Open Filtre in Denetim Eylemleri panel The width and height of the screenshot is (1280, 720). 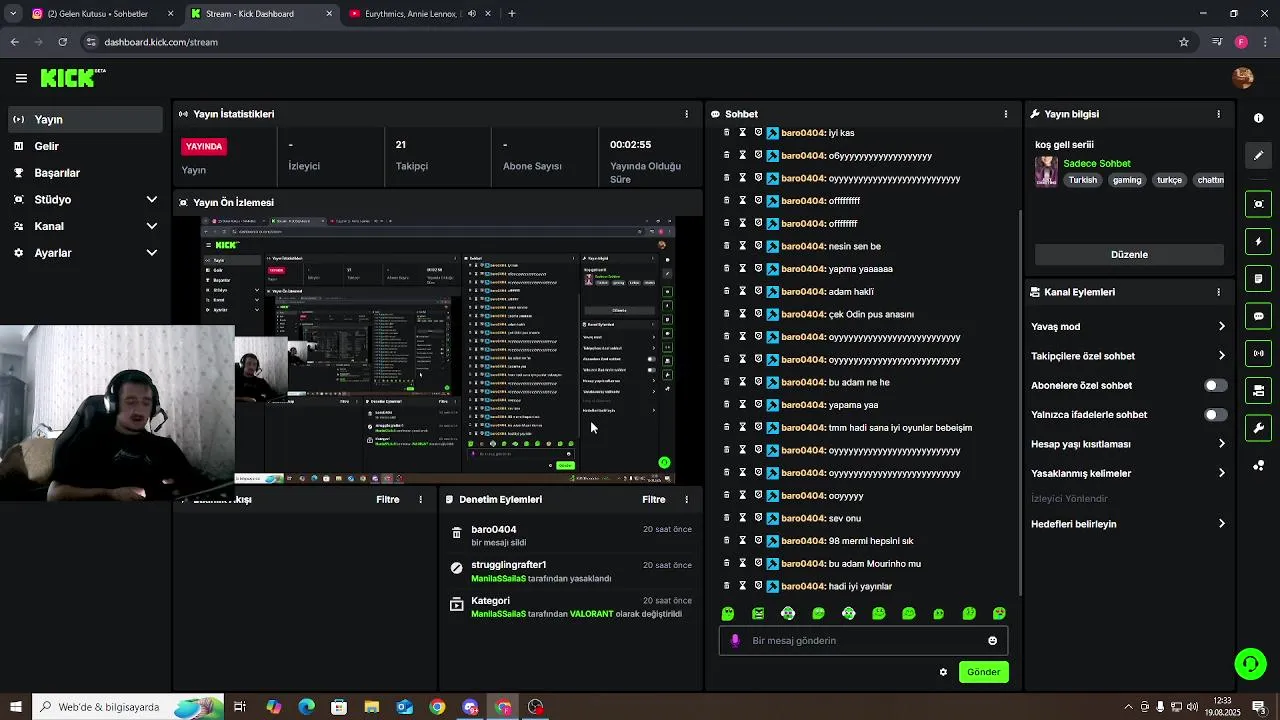[653, 499]
